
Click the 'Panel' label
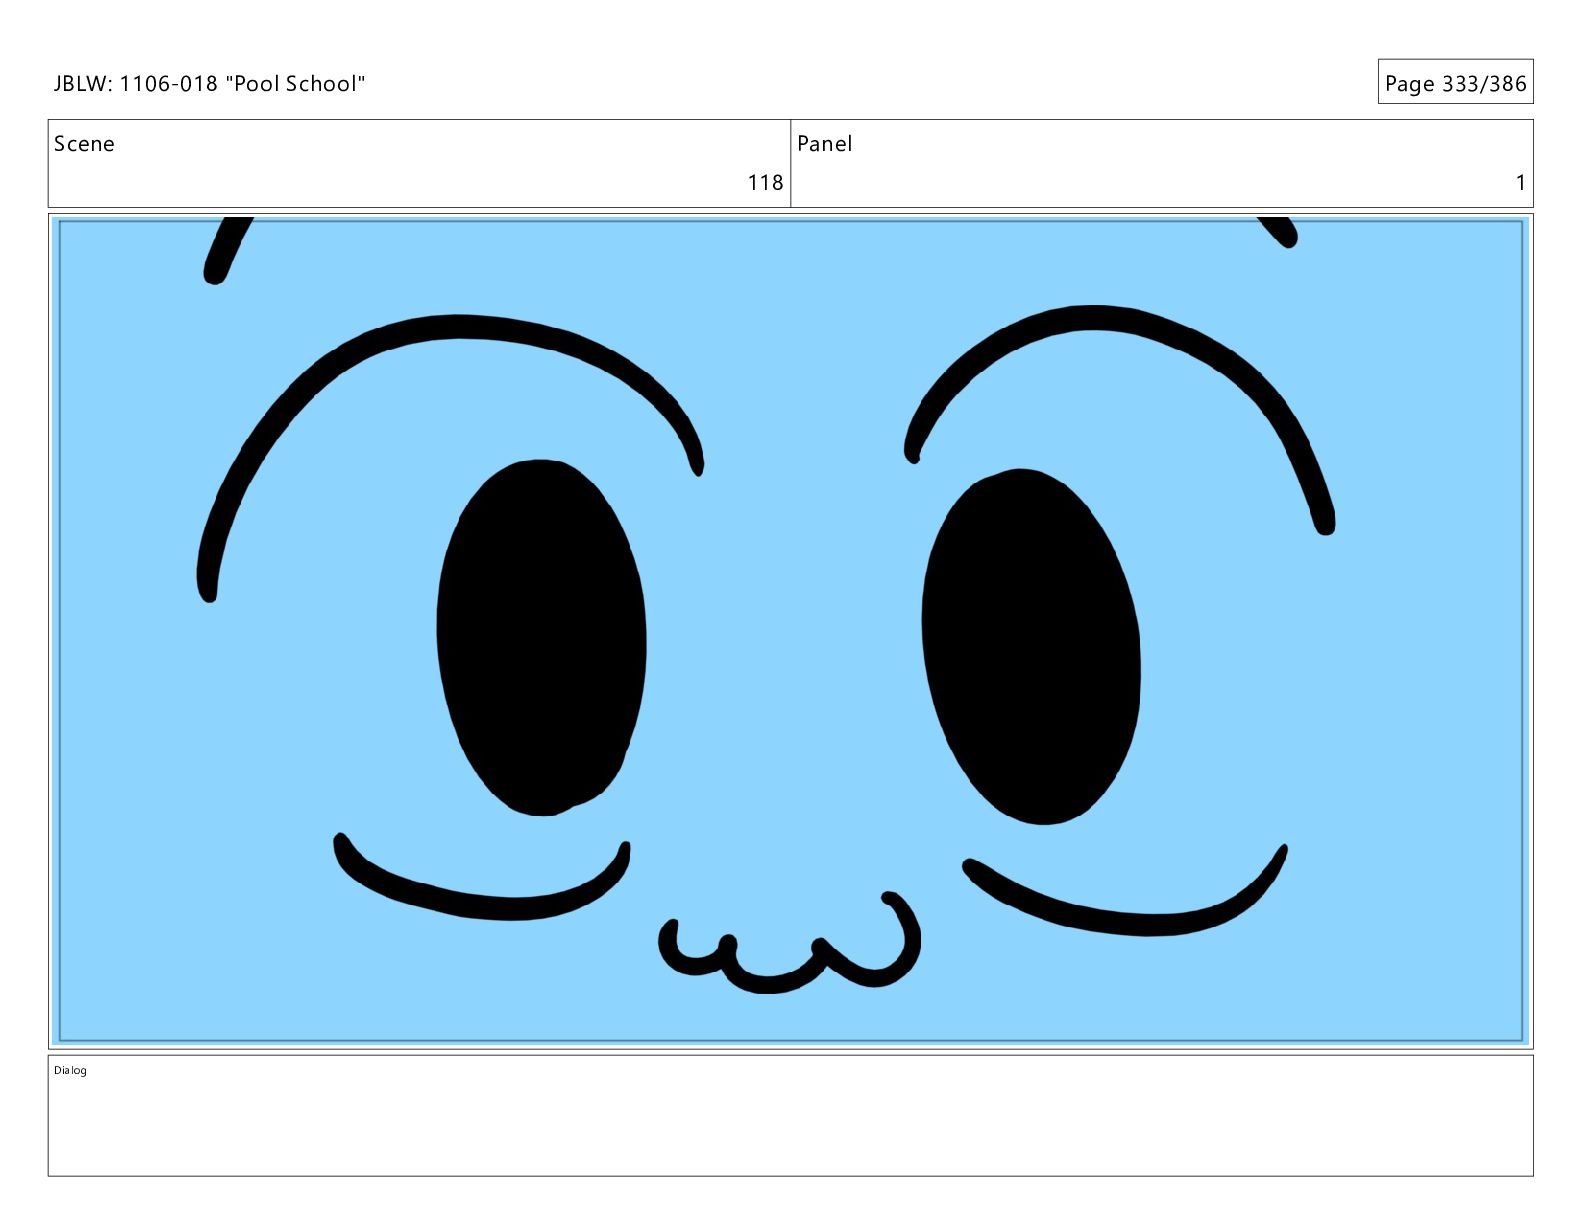point(824,144)
